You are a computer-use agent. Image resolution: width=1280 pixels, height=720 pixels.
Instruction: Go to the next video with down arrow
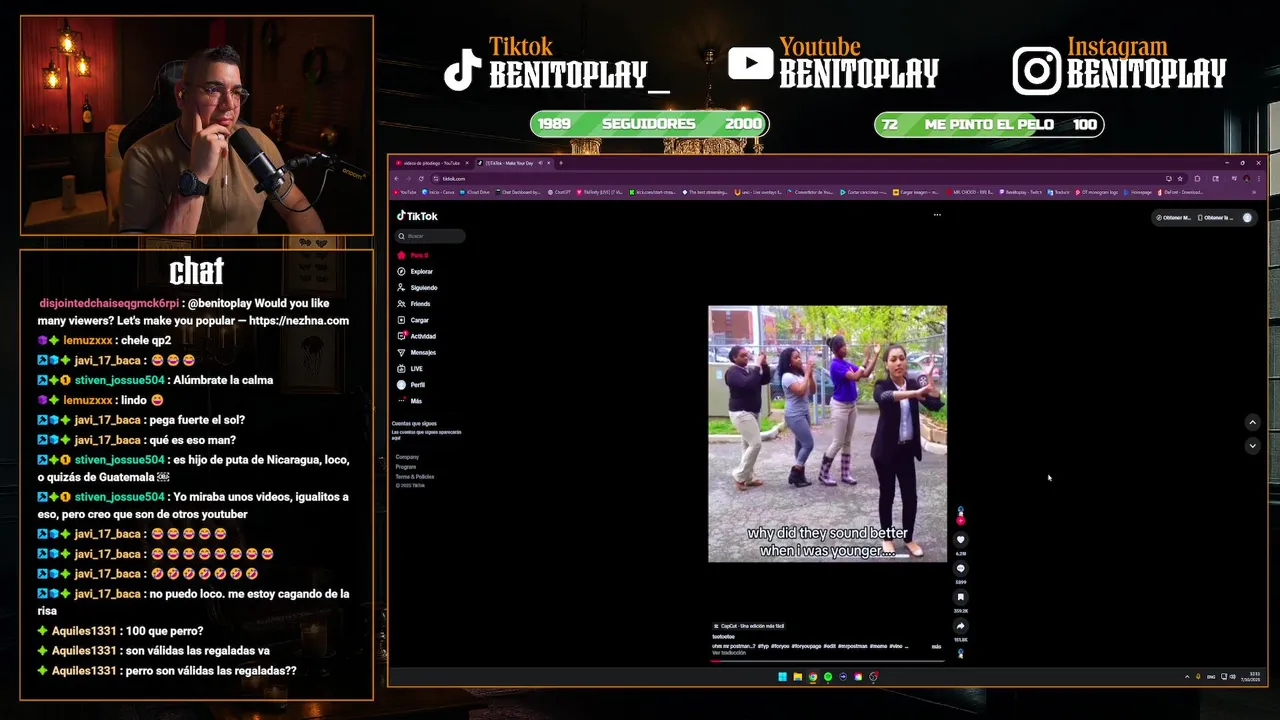coord(1252,446)
